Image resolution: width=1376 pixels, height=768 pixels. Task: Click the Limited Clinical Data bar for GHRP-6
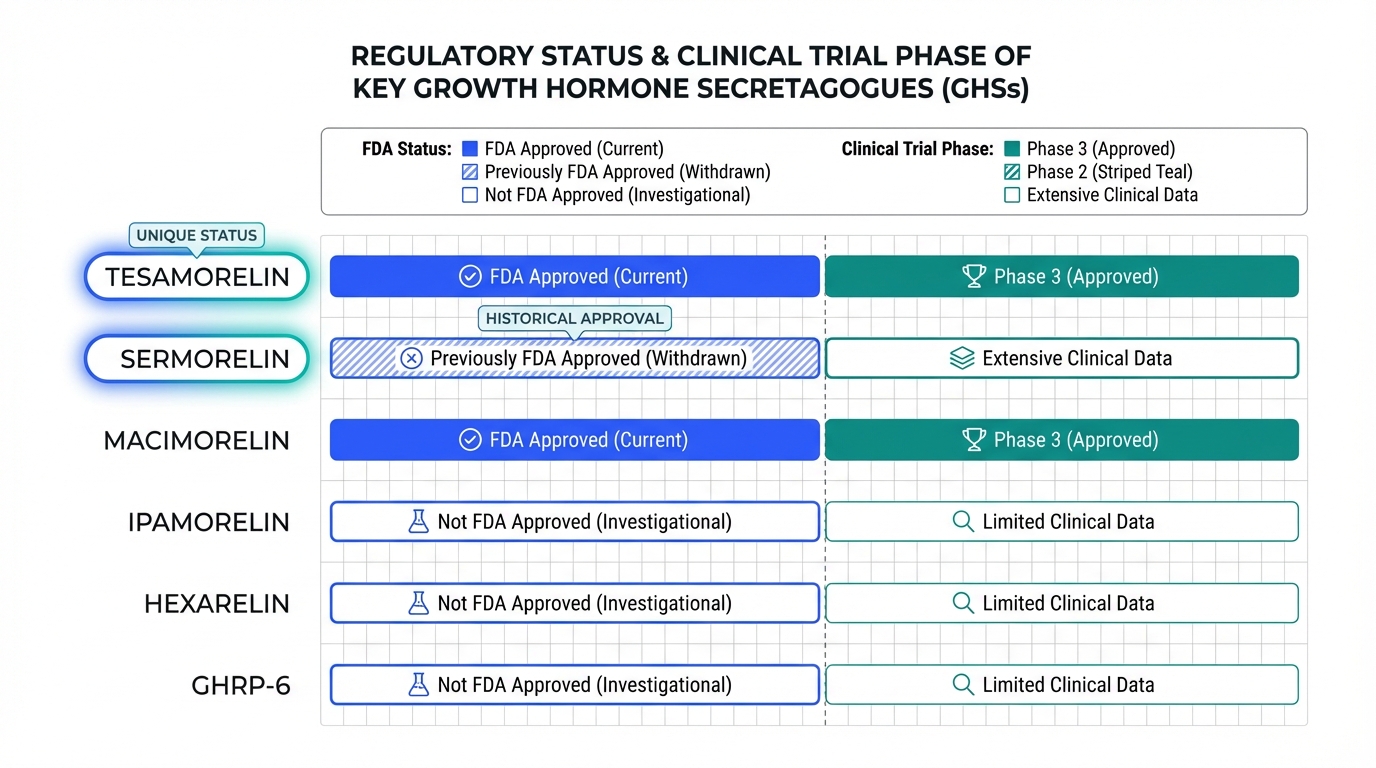1061,685
